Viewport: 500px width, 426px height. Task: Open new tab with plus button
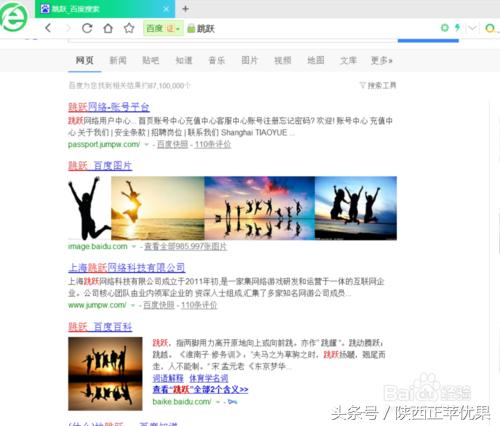186,9
